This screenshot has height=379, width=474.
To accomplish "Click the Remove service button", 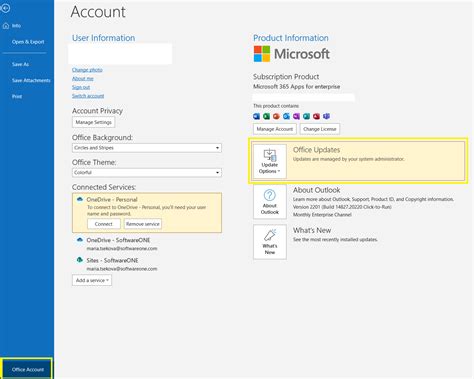I will coord(143,224).
